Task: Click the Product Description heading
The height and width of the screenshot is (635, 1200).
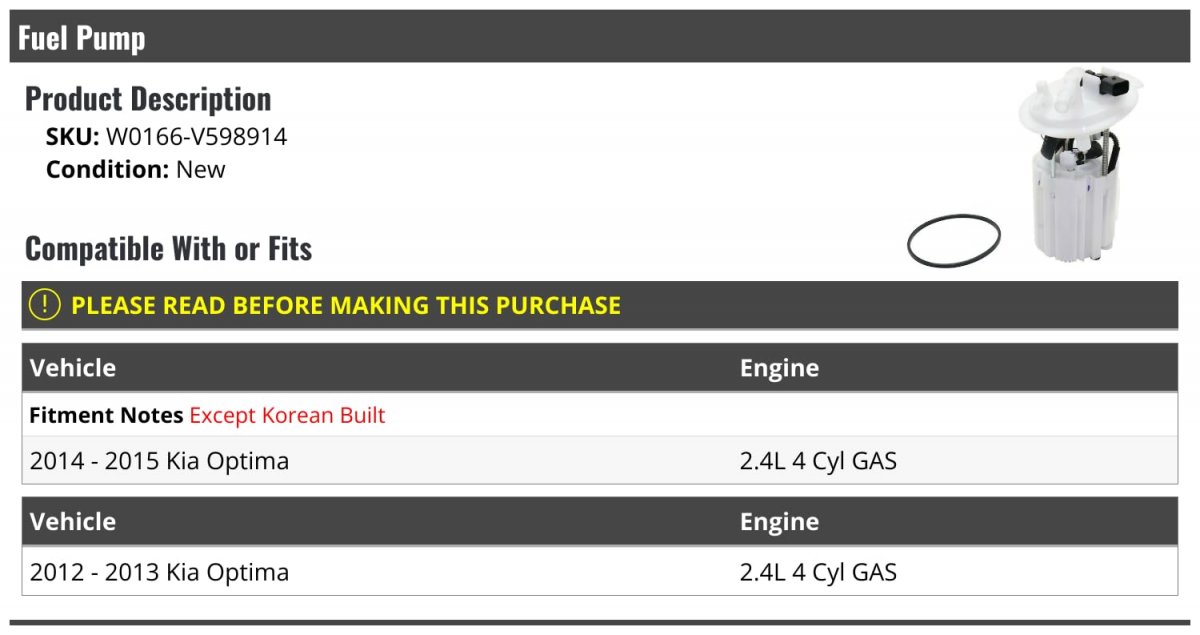Action: (148, 99)
